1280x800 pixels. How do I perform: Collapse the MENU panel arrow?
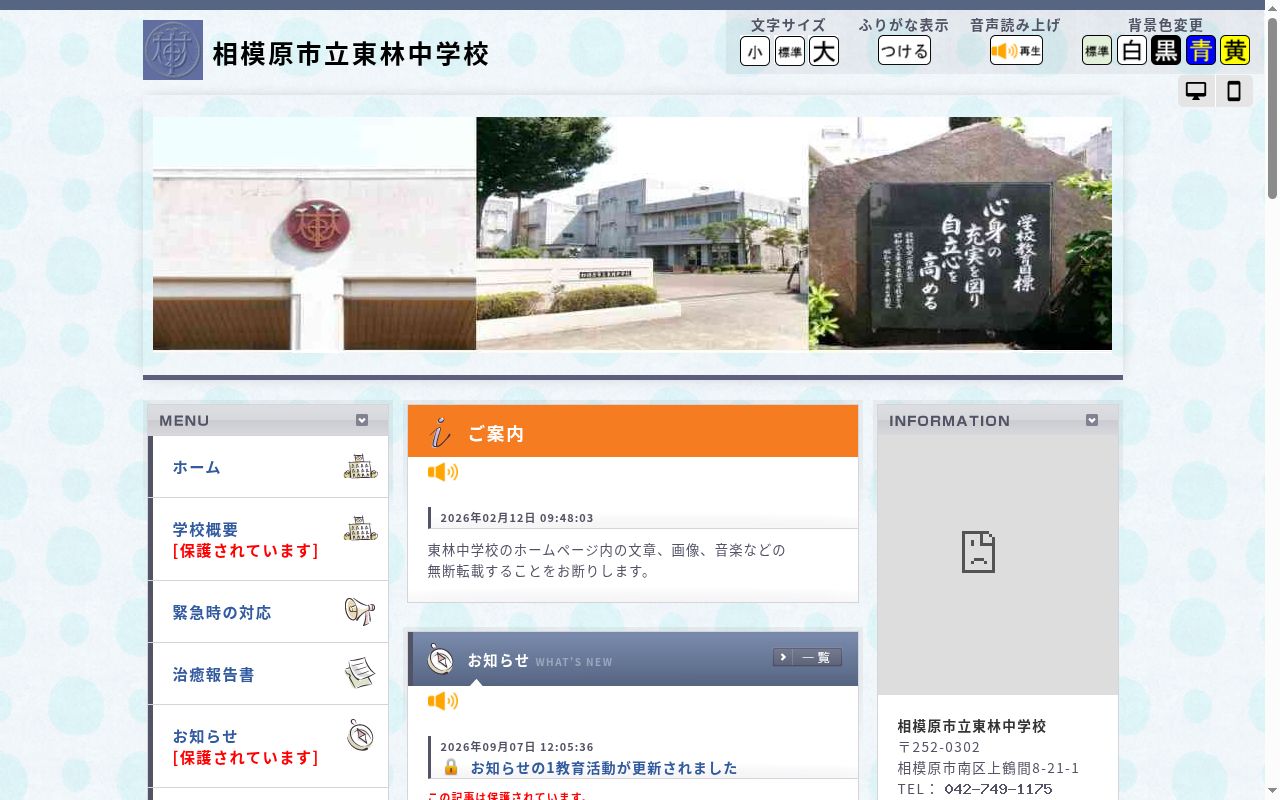pyautogui.click(x=362, y=420)
